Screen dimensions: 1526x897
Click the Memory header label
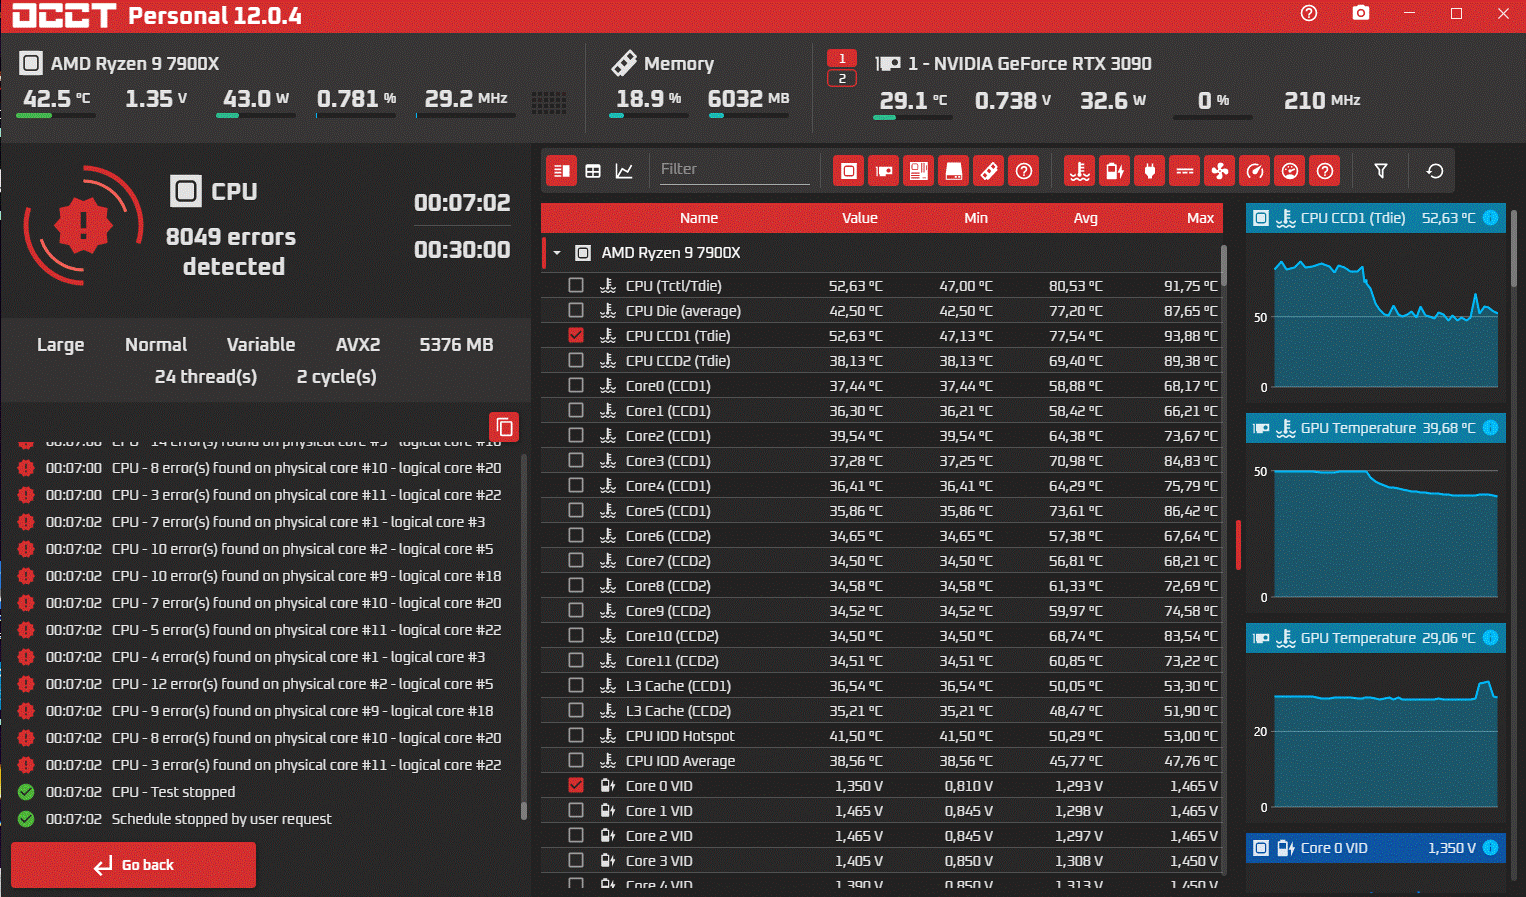click(679, 64)
